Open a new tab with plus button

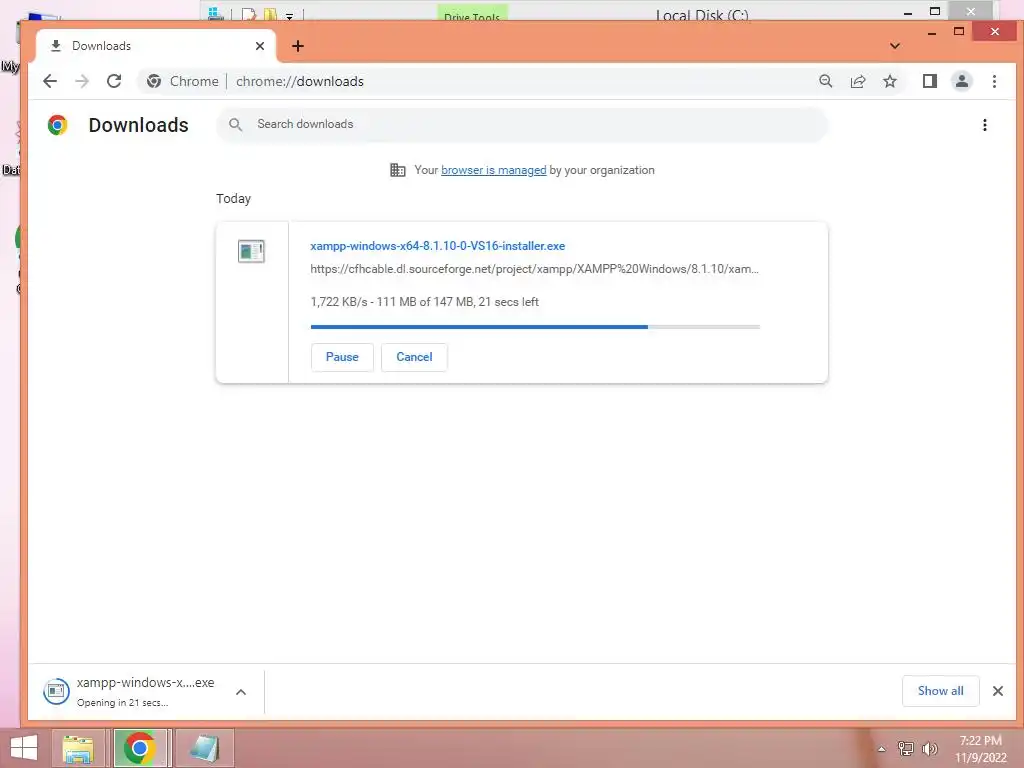click(x=298, y=46)
